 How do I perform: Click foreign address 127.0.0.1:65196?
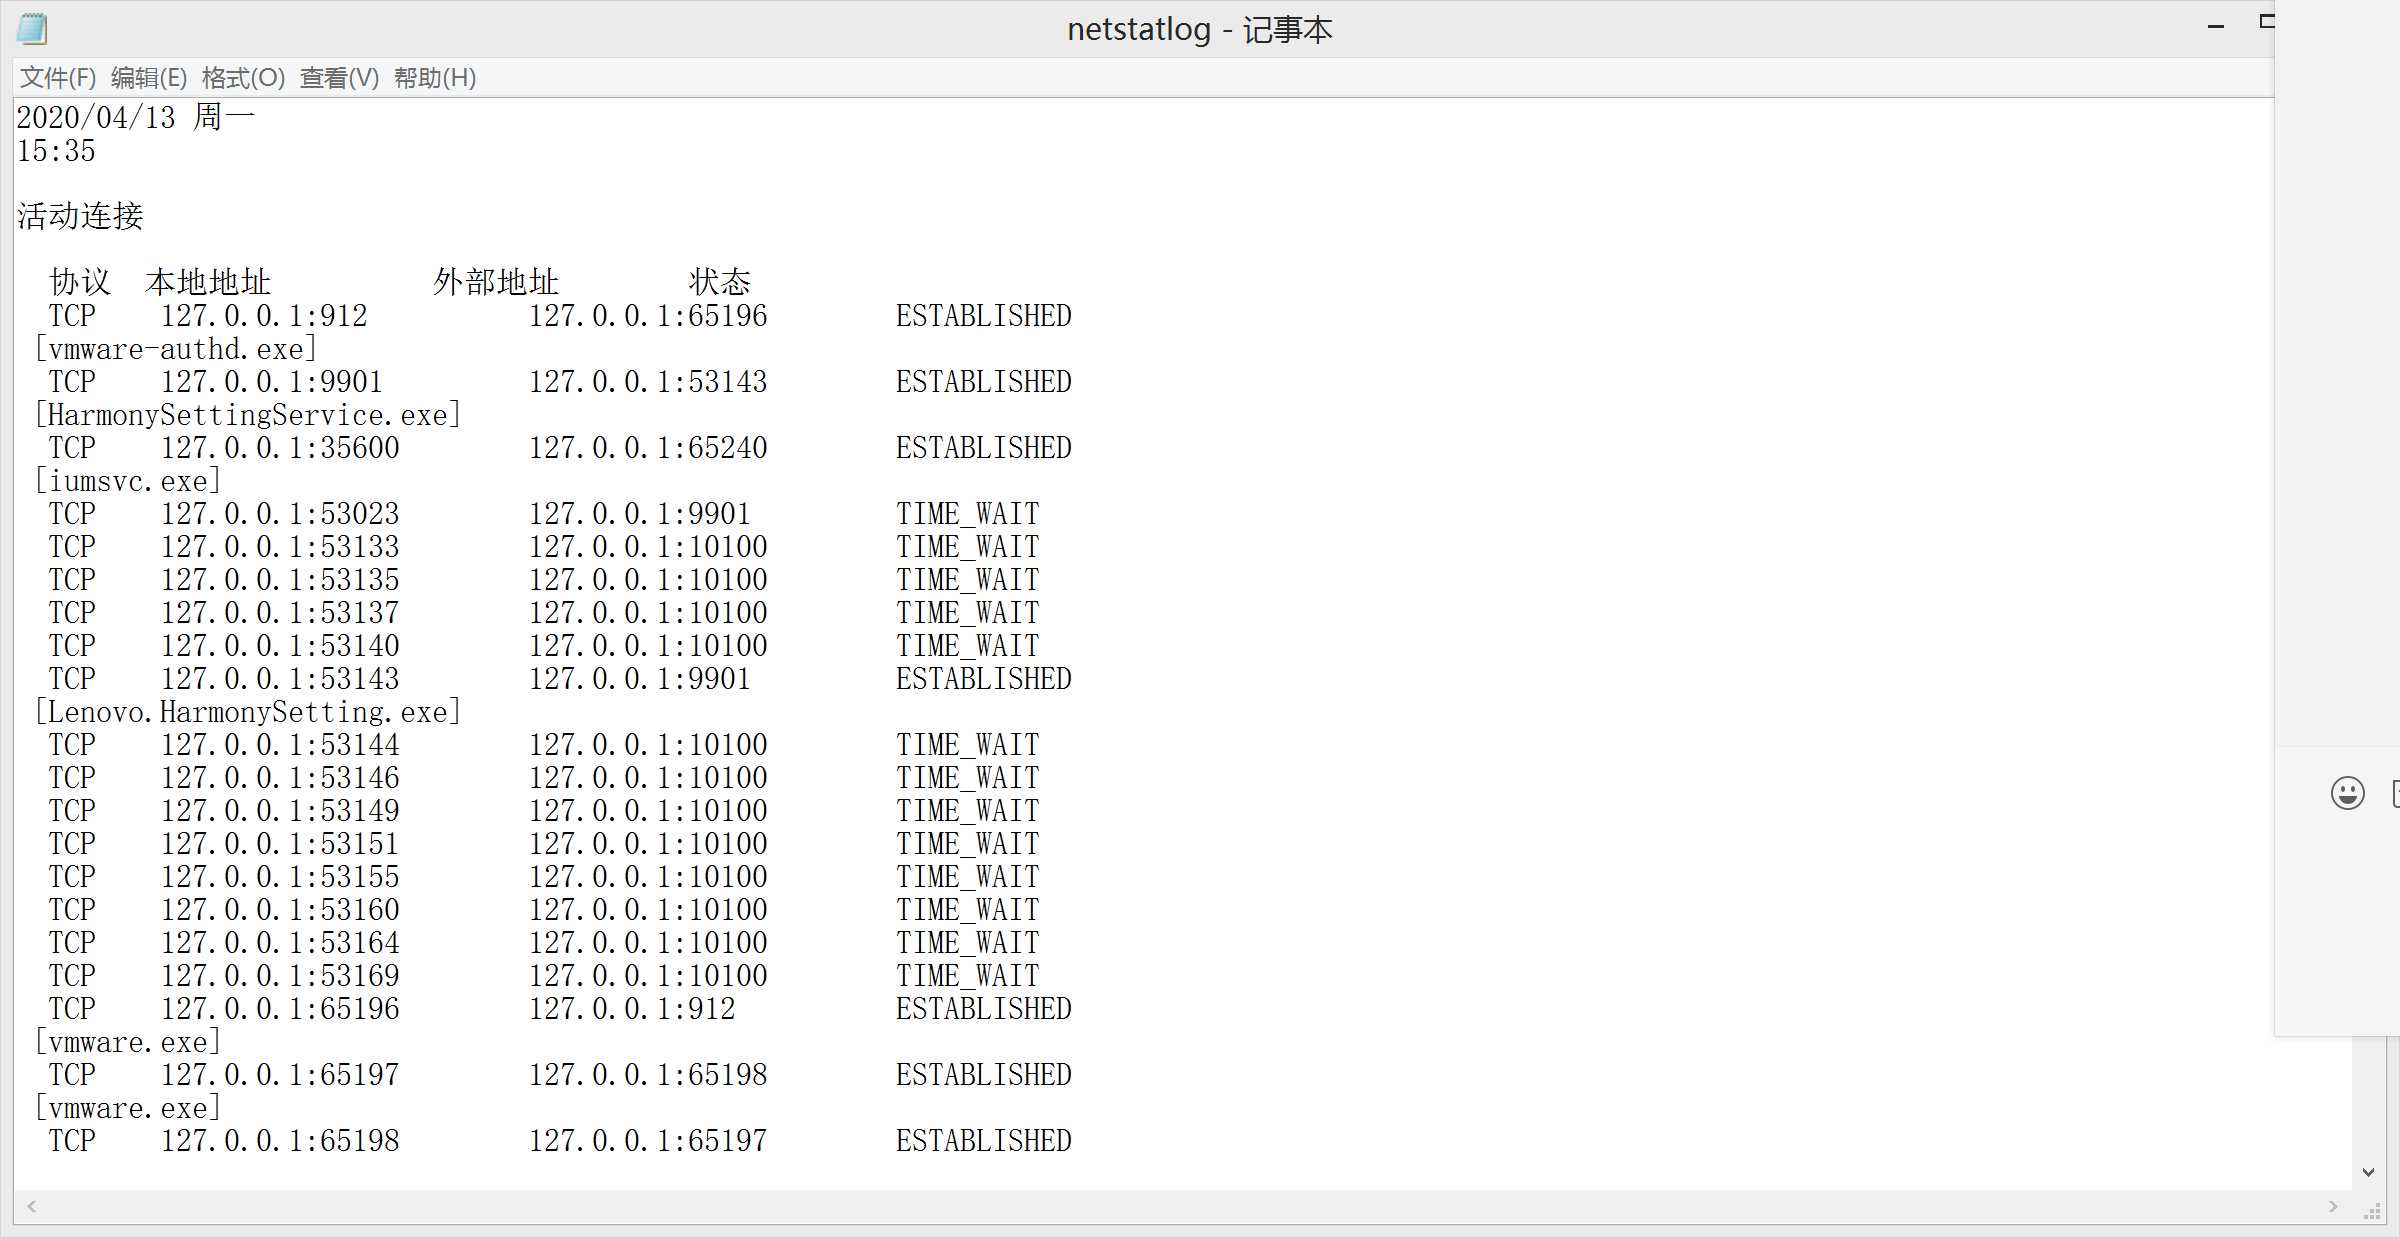pos(648,316)
